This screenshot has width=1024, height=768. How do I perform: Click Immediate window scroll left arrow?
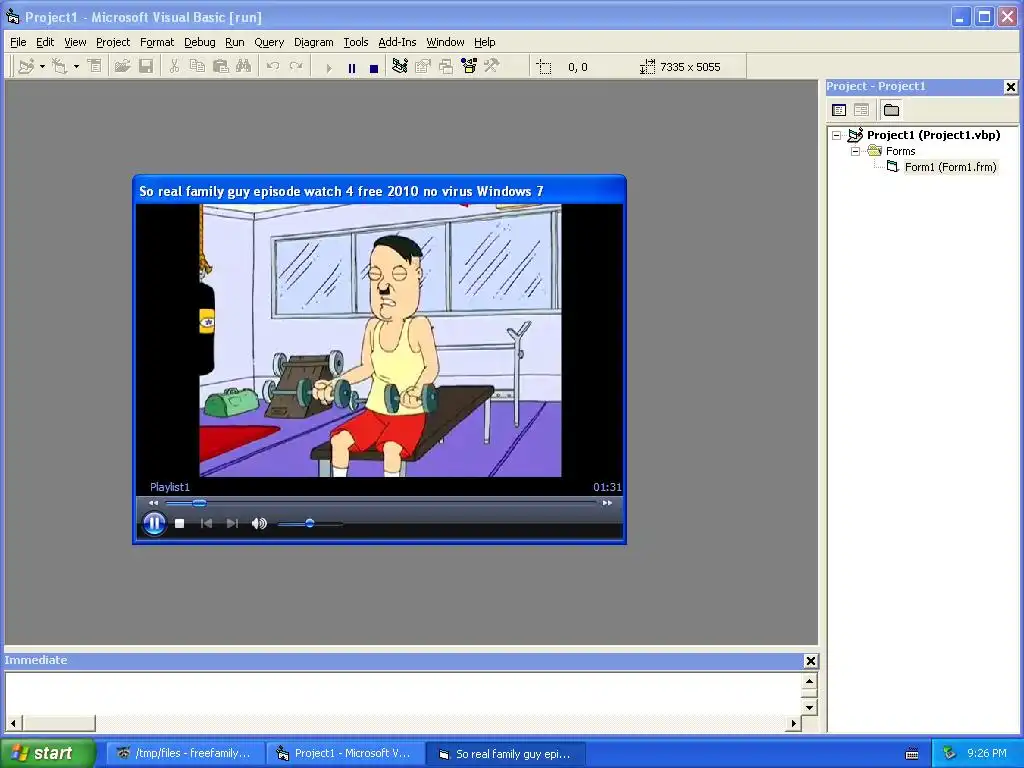click(x=13, y=723)
